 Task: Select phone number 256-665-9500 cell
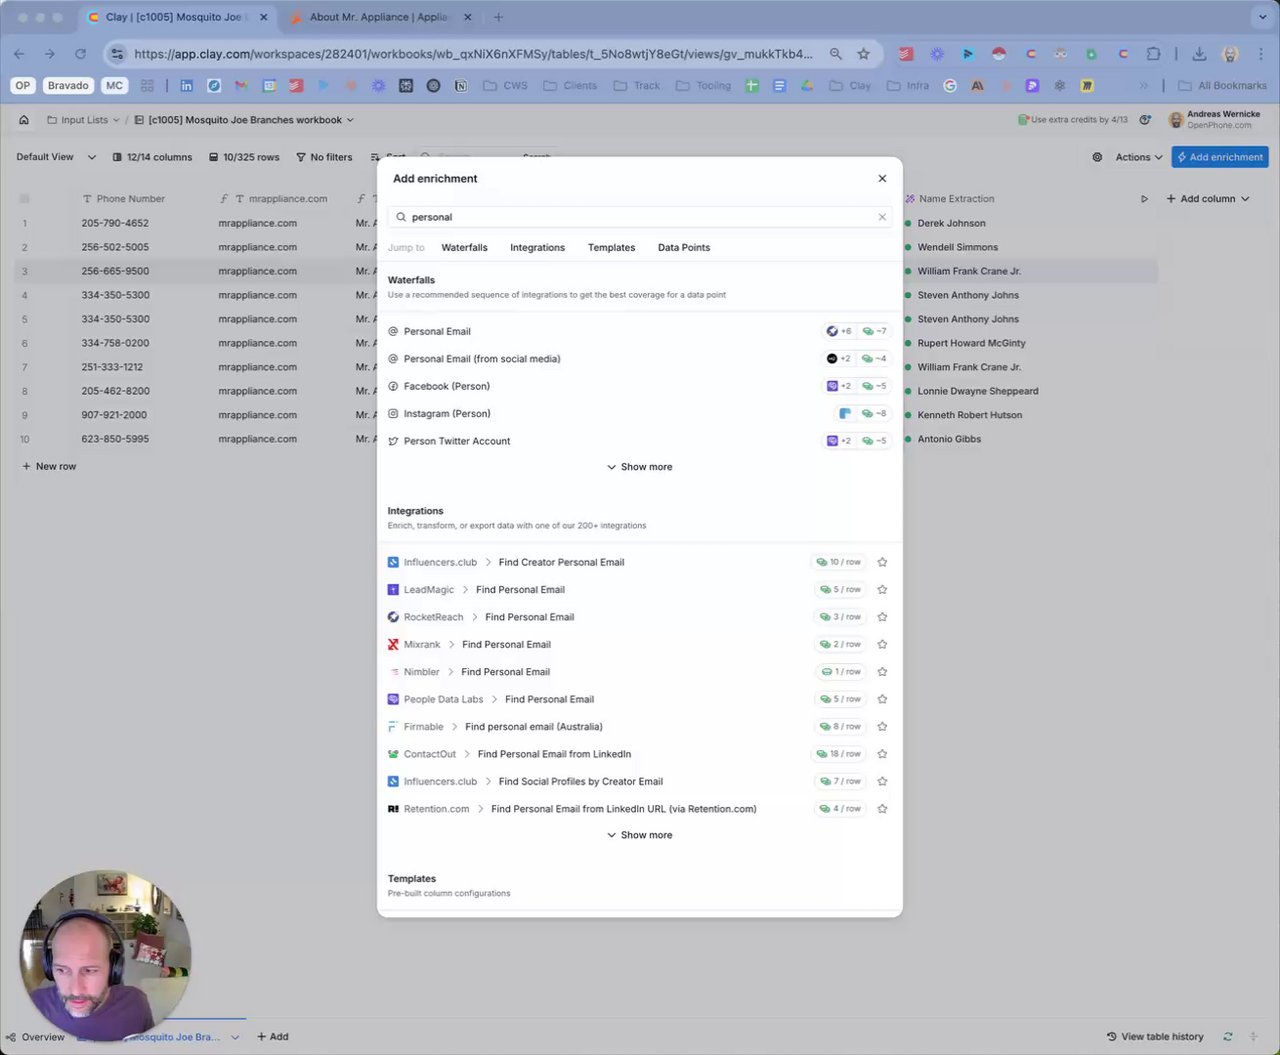pyautogui.click(x=115, y=271)
